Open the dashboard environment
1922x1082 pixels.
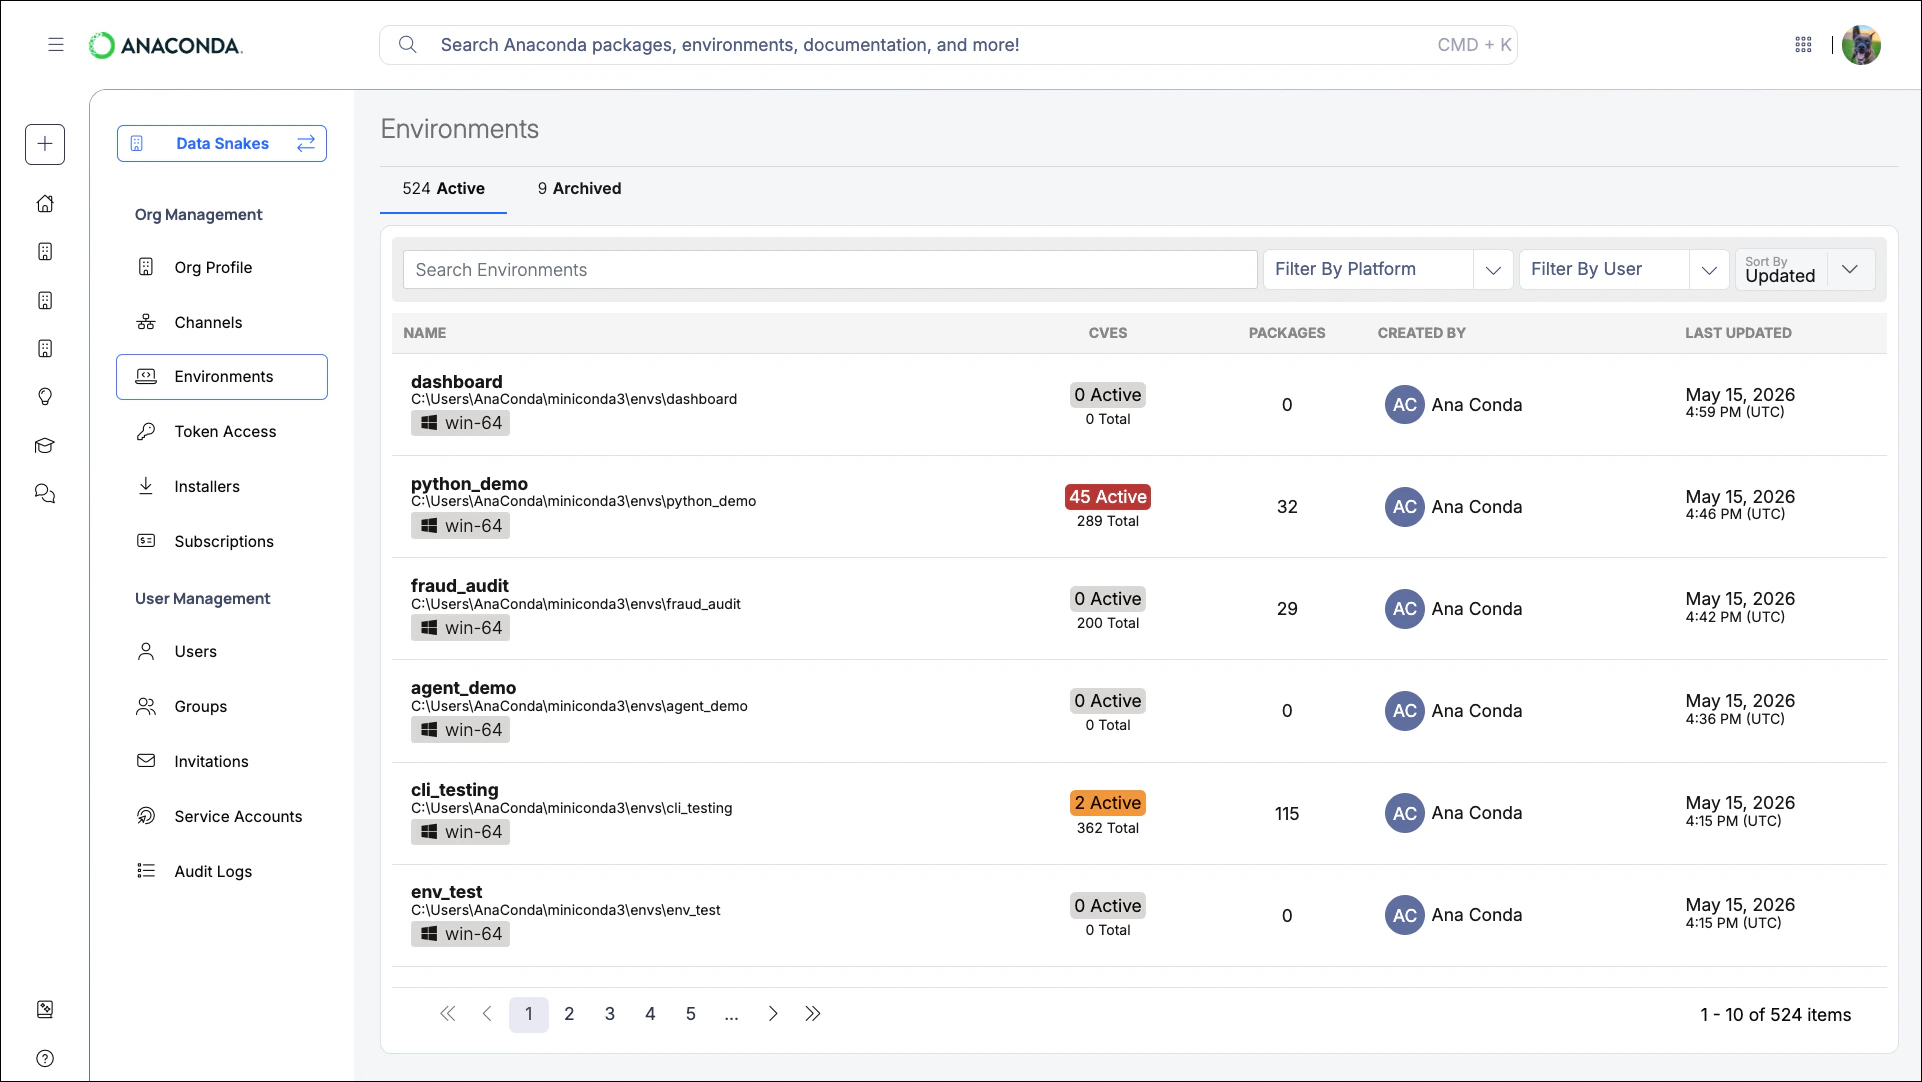pos(456,382)
